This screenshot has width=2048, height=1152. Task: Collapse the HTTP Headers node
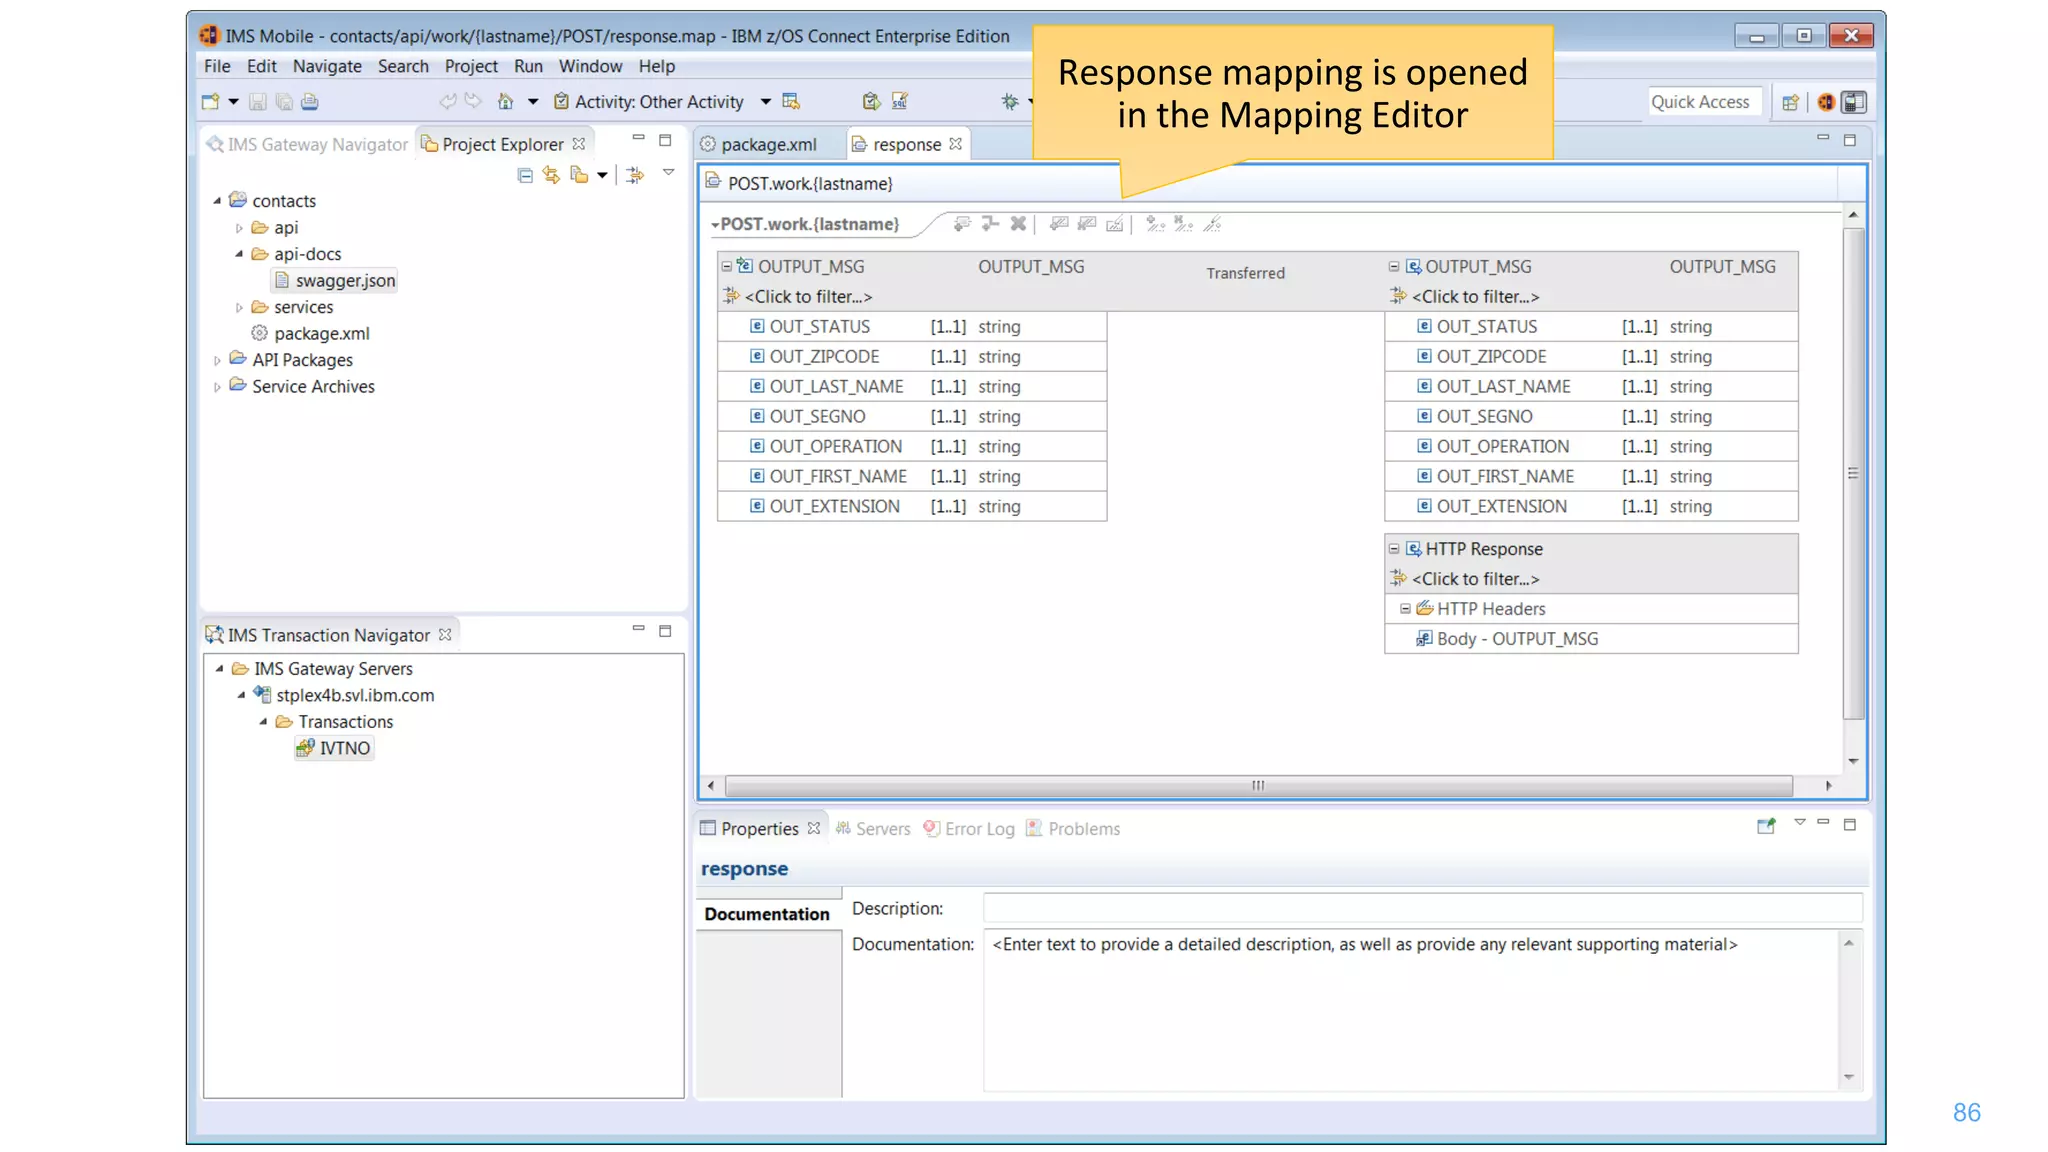(x=1405, y=608)
